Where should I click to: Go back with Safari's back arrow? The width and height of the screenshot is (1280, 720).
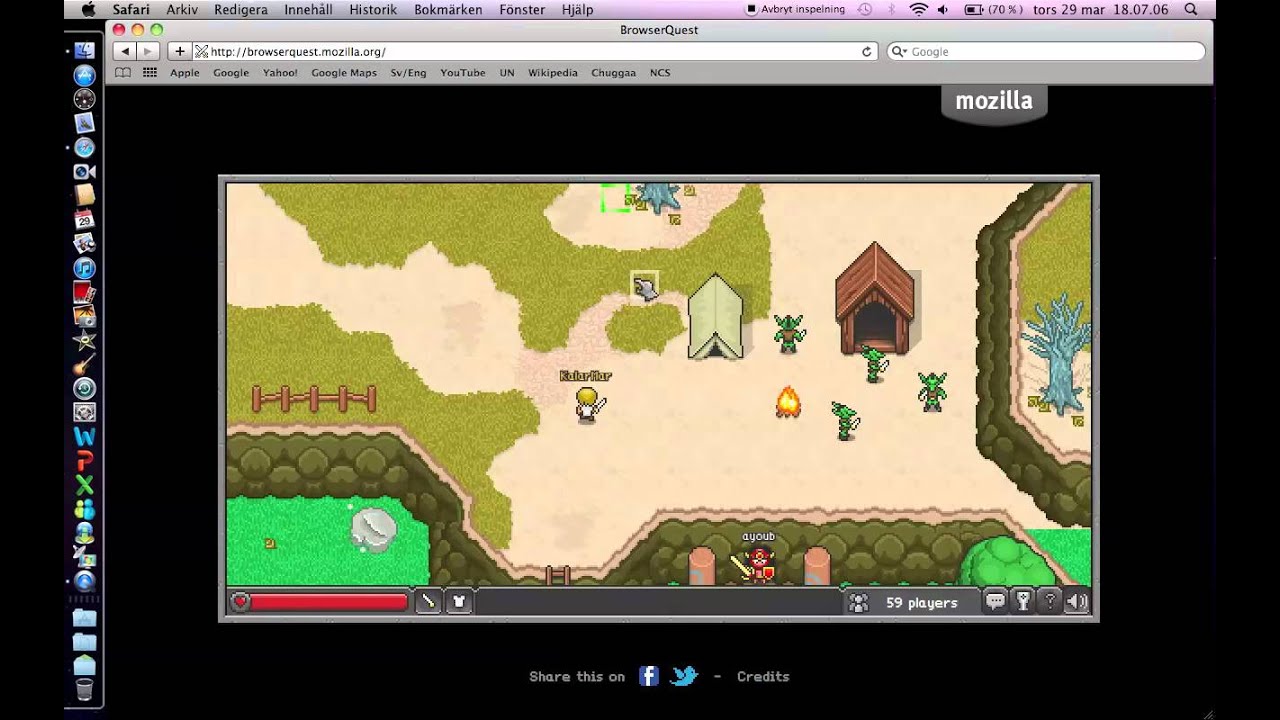tap(124, 51)
